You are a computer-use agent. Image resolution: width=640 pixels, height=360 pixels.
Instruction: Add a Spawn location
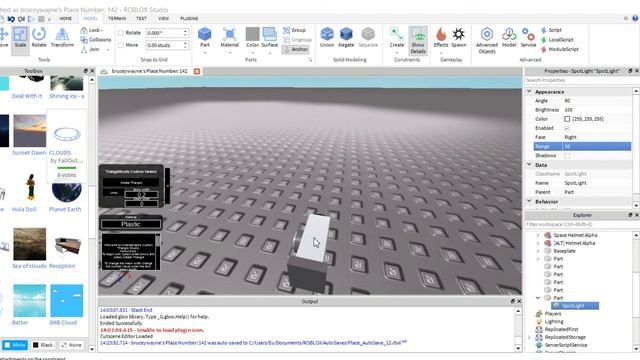pos(458,38)
